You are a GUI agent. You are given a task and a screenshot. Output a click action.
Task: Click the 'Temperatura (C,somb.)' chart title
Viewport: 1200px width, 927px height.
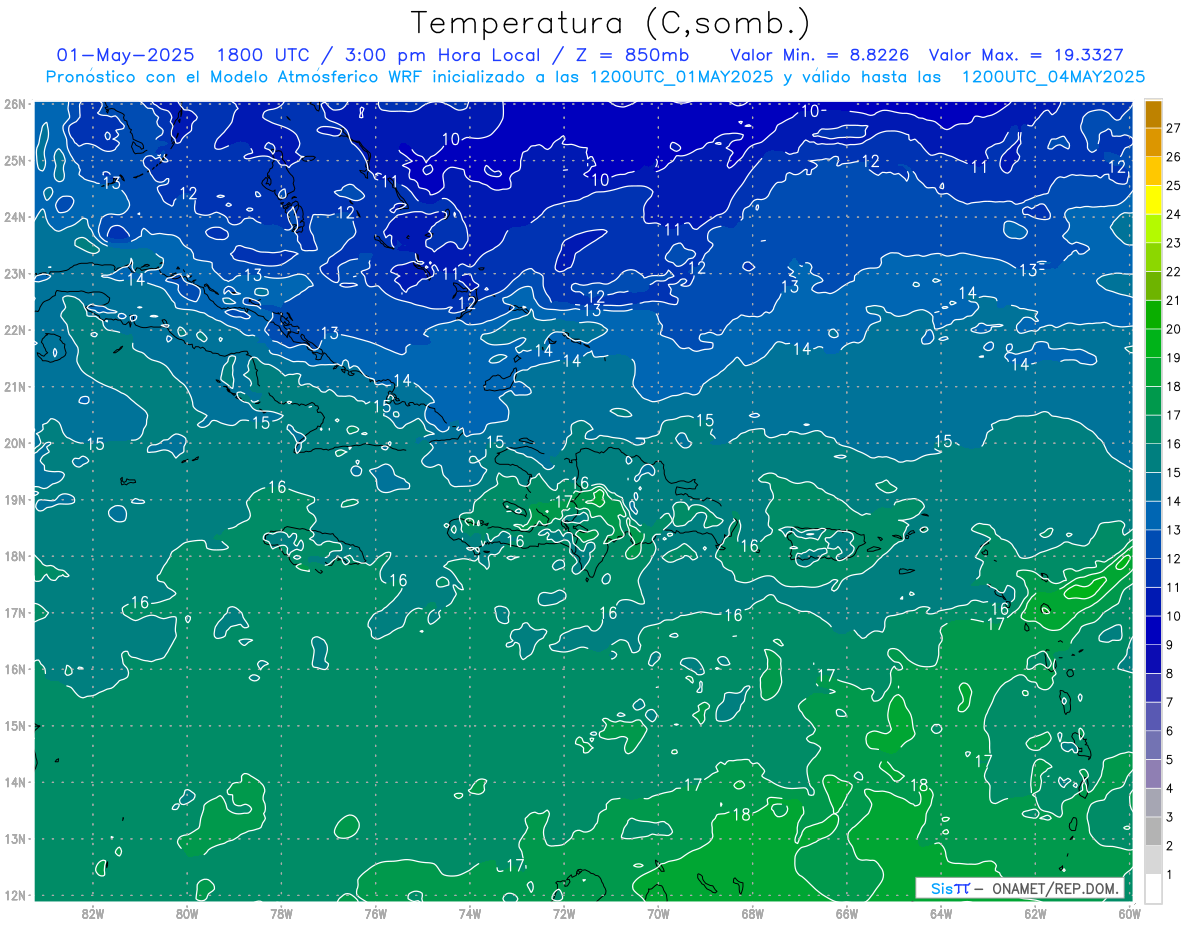(611, 23)
